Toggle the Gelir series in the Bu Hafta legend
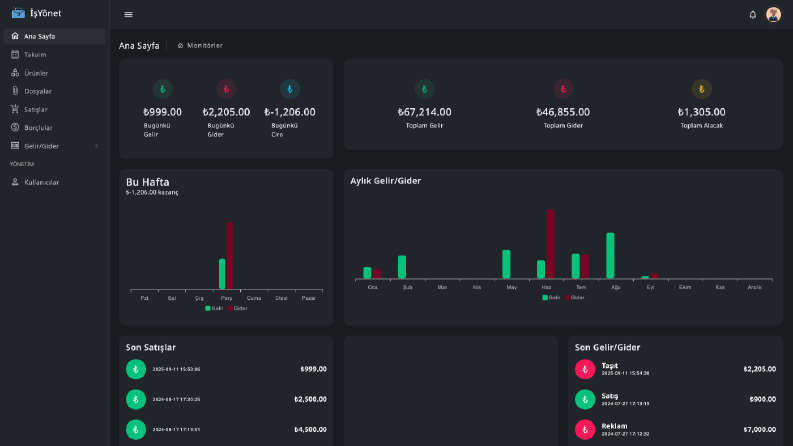The image size is (793, 446). pos(214,308)
